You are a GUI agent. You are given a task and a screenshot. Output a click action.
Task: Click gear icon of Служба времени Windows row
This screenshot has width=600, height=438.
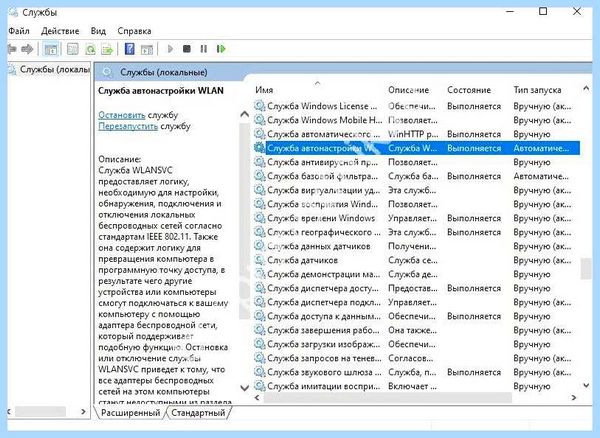click(x=260, y=218)
